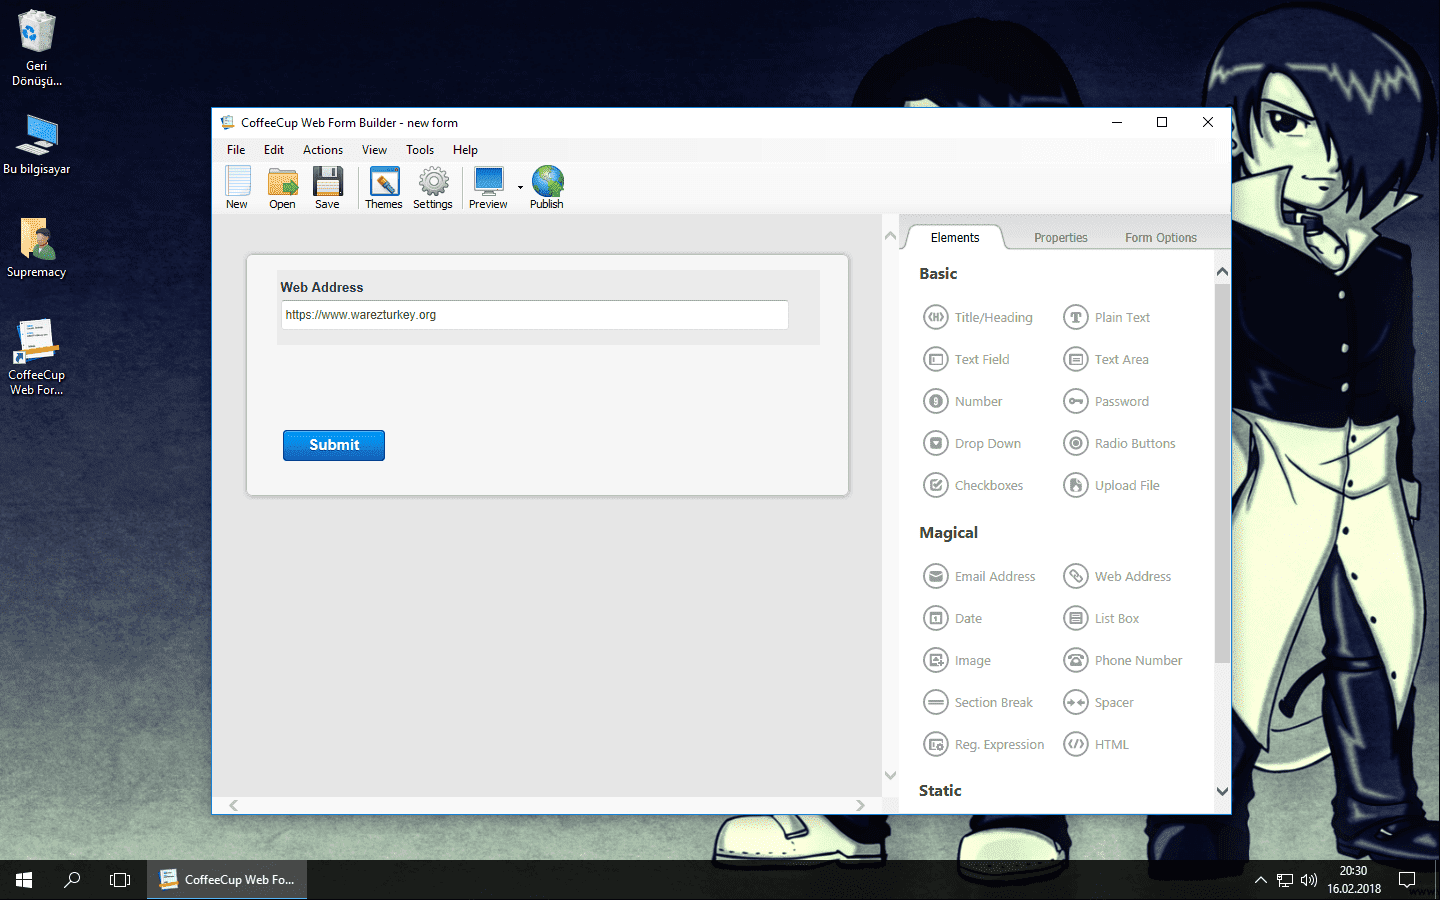This screenshot has height=900, width=1440.
Task: Add a Date element
Action: tap(953, 618)
